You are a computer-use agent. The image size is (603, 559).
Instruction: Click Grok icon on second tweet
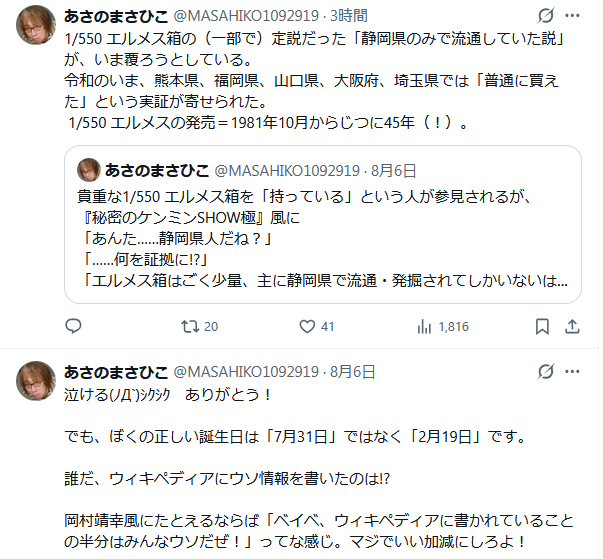point(546,372)
